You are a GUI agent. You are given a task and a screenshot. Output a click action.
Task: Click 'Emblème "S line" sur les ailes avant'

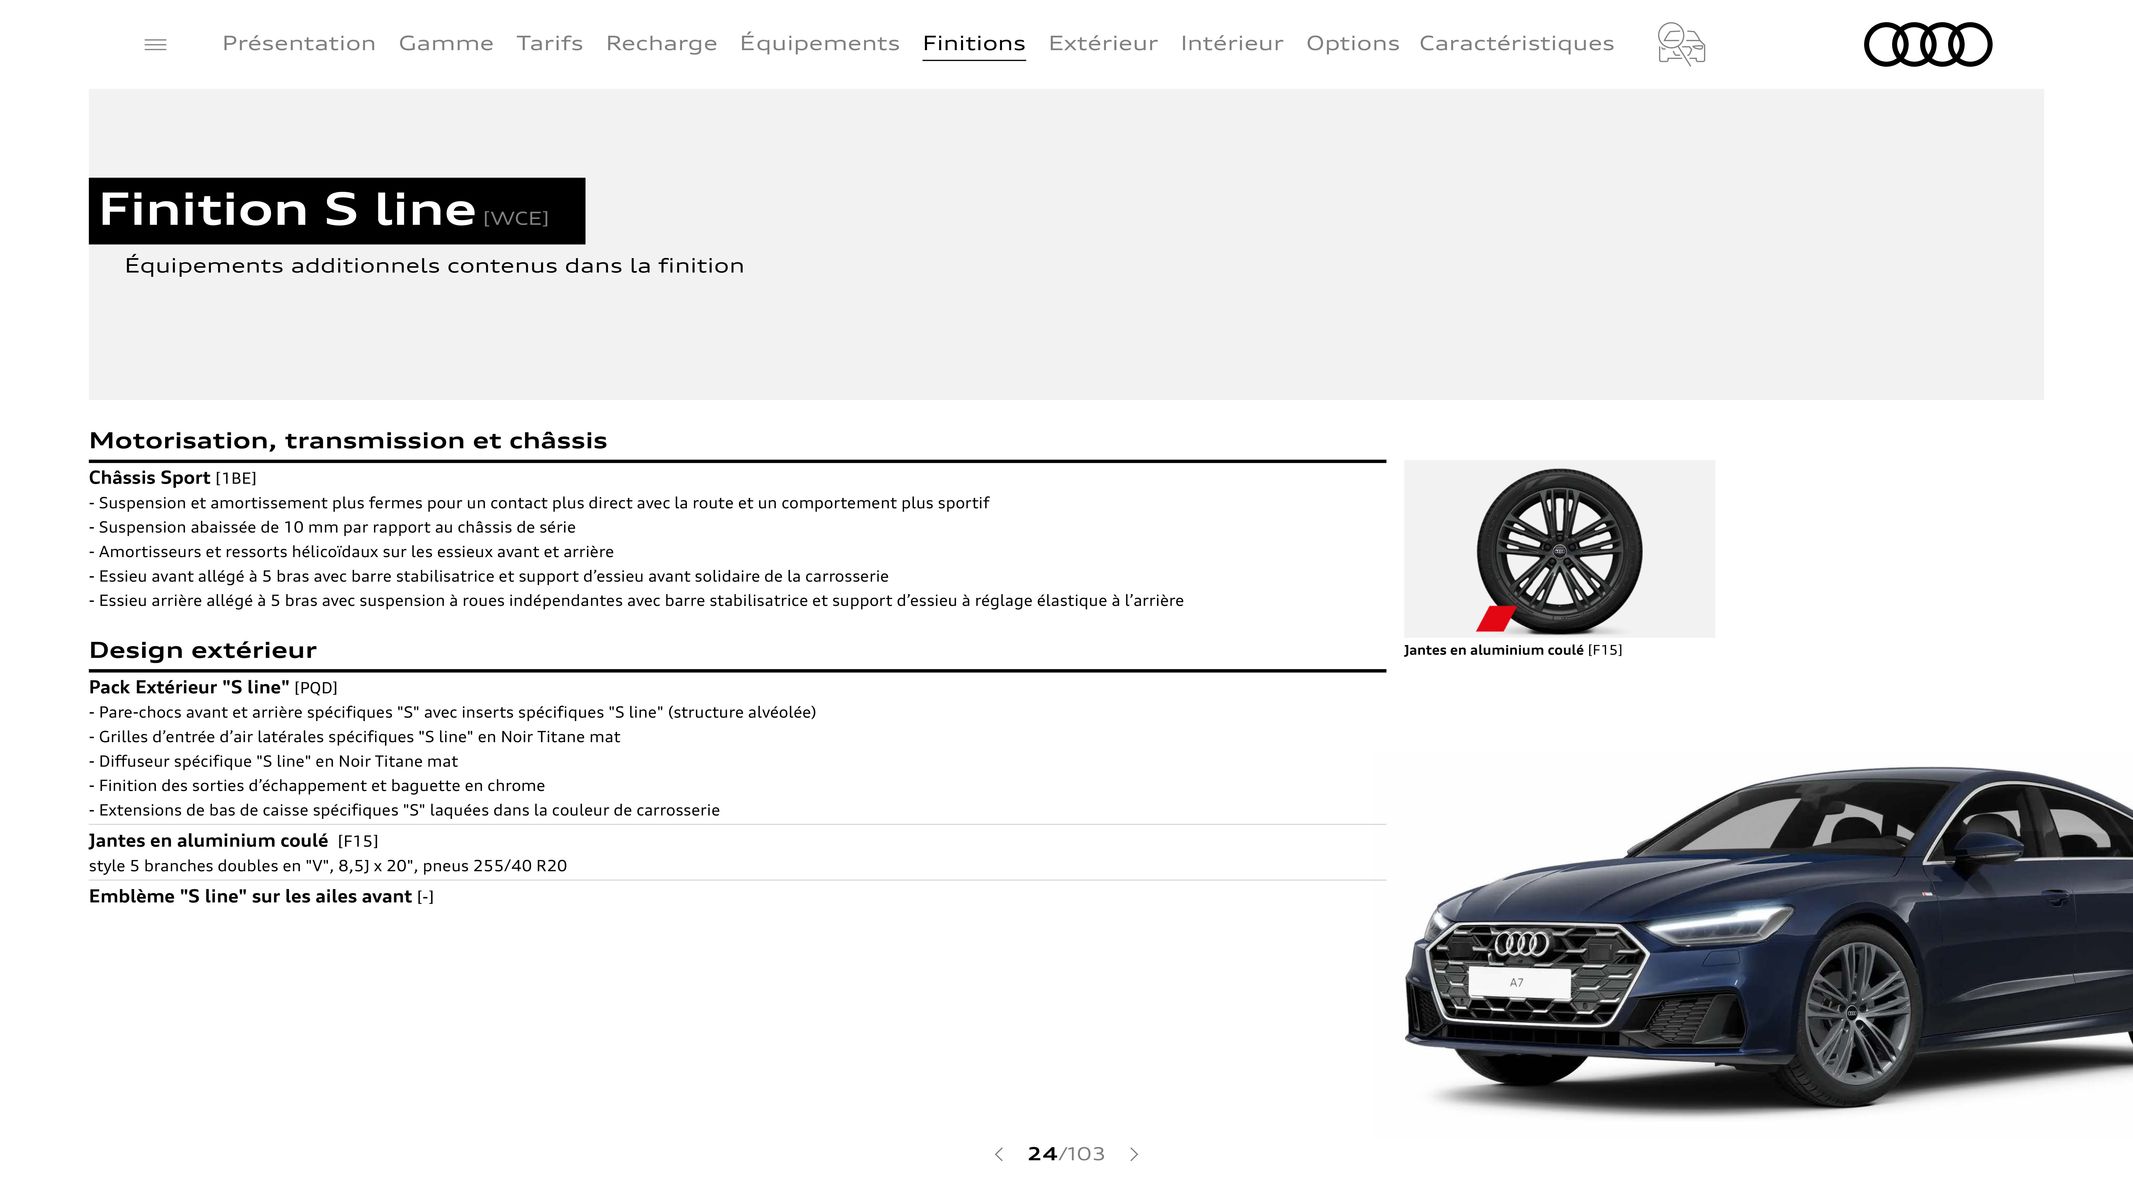261,896
